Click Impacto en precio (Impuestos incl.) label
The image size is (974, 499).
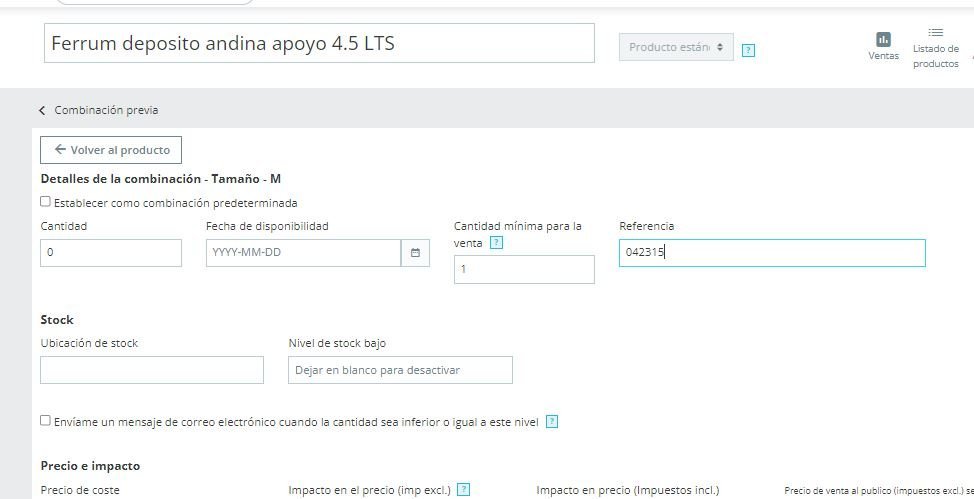(628, 490)
